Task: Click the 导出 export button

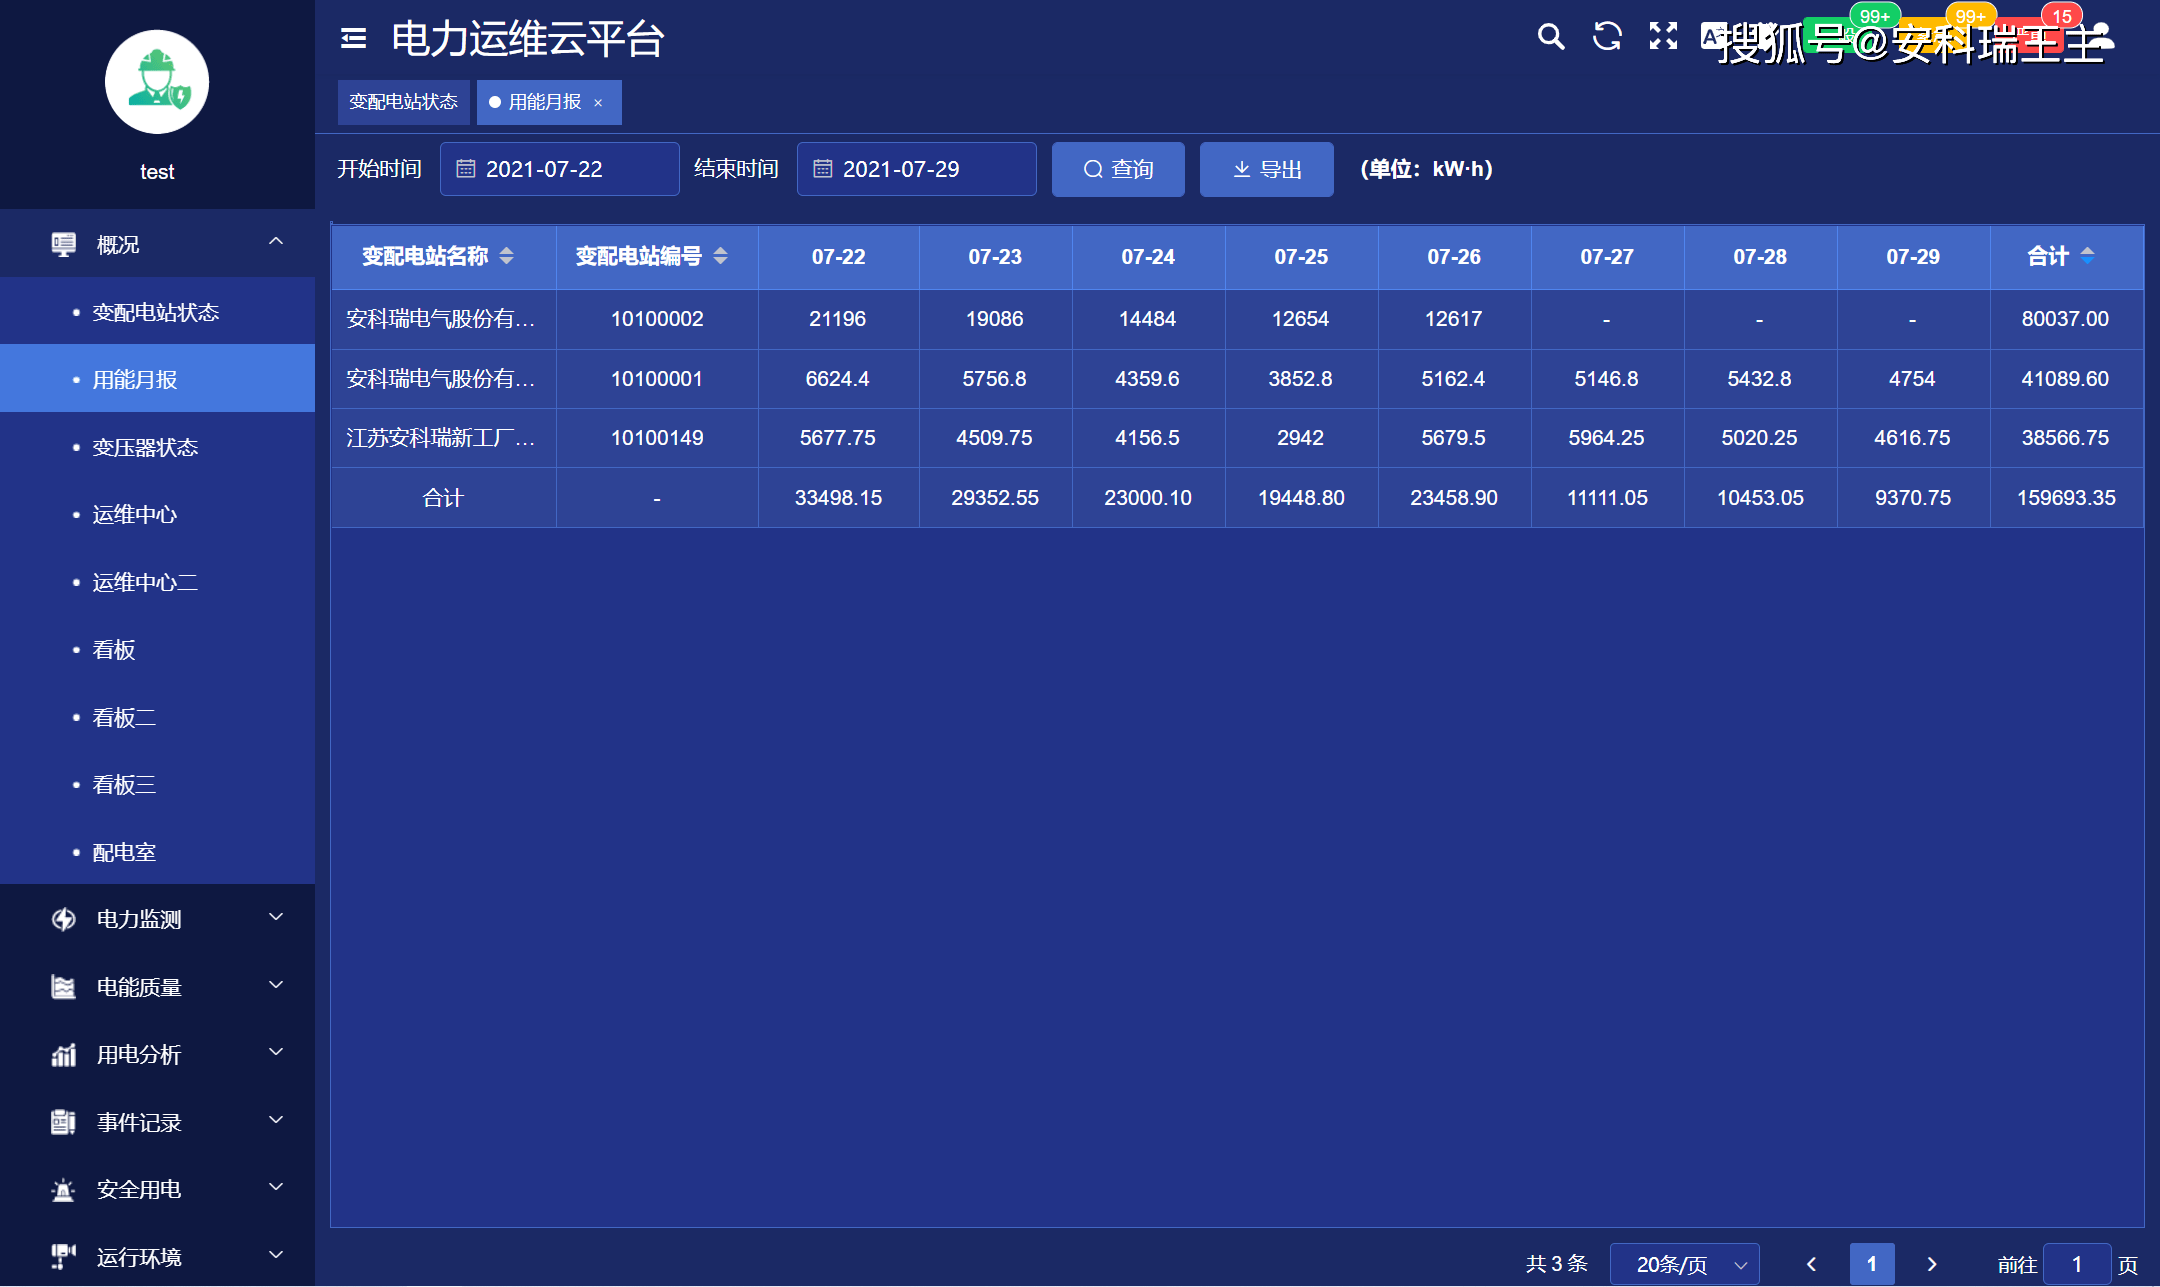Action: 1266,169
